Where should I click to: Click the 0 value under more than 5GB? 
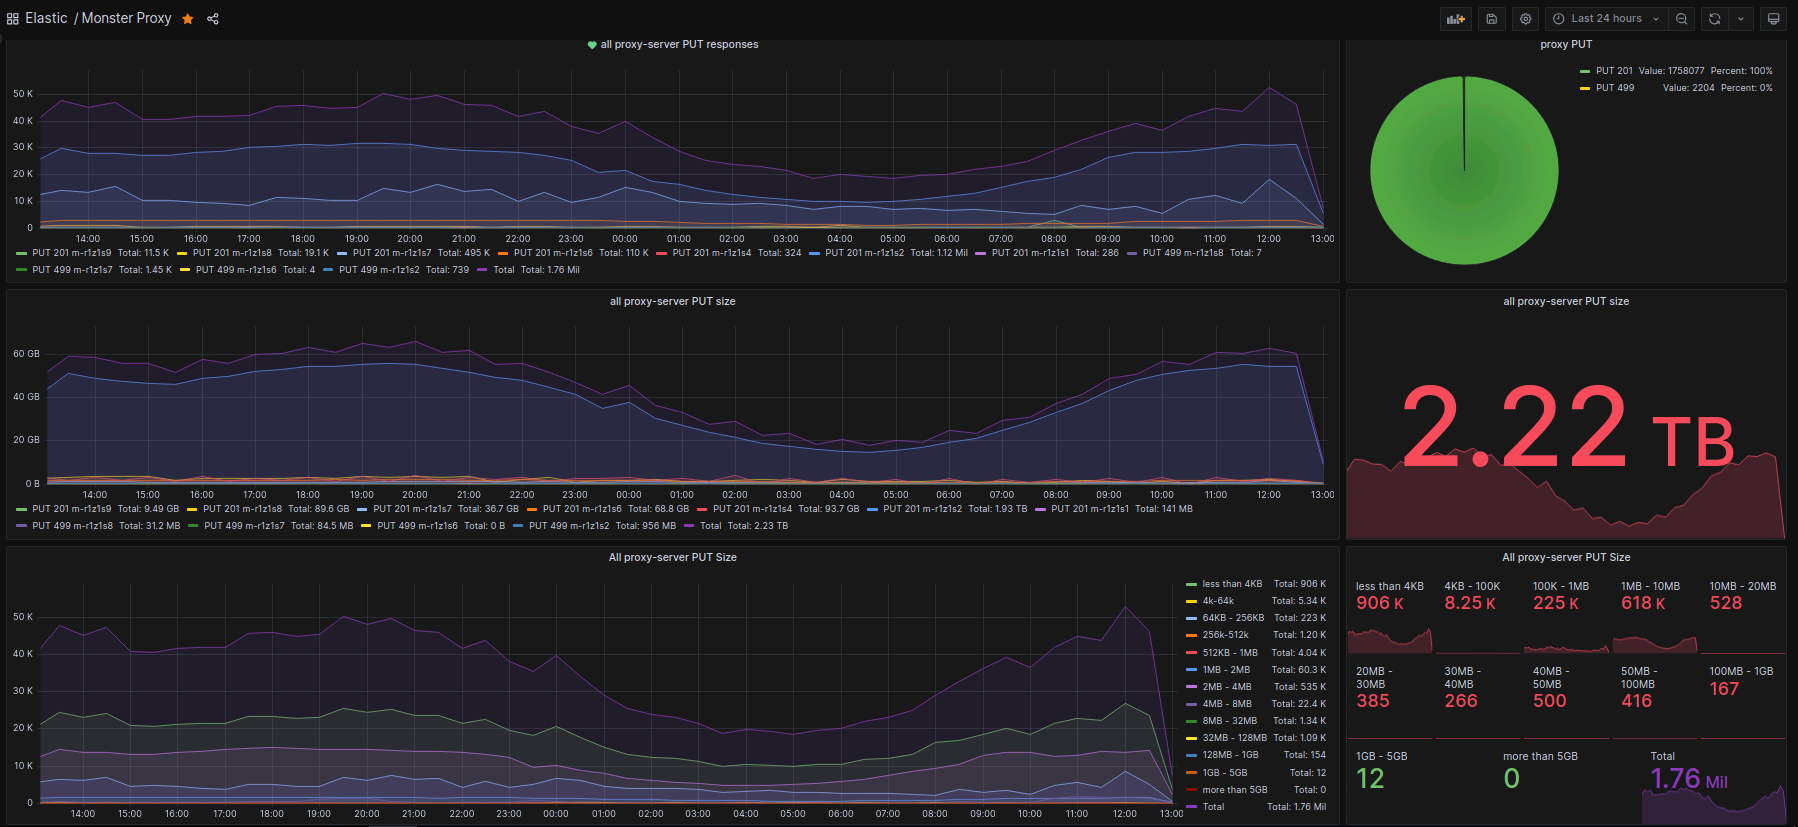pos(1511,778)
